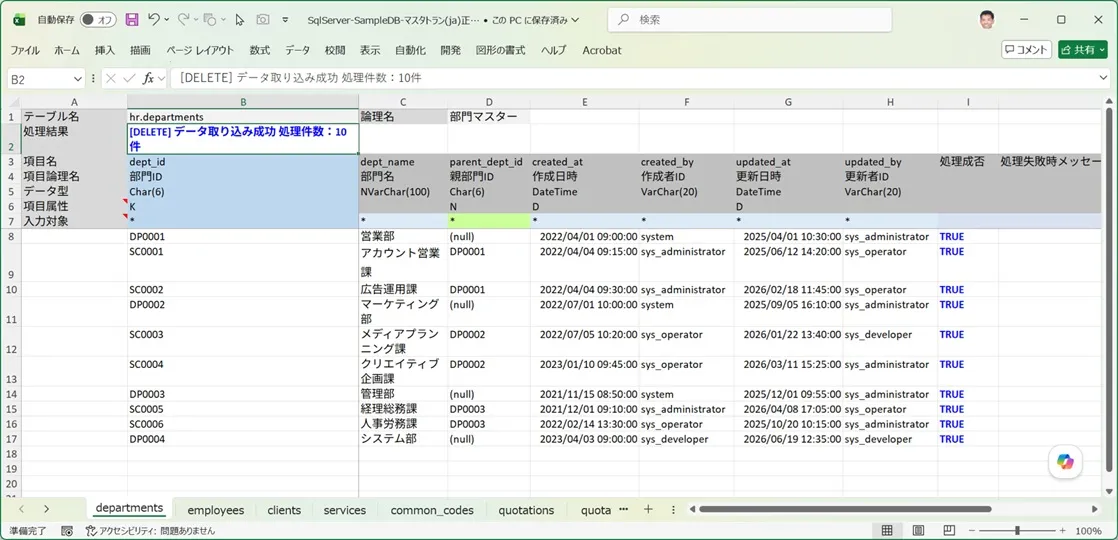
Task: Open the Acrobat ribbon tab
Action: point(602,50)
